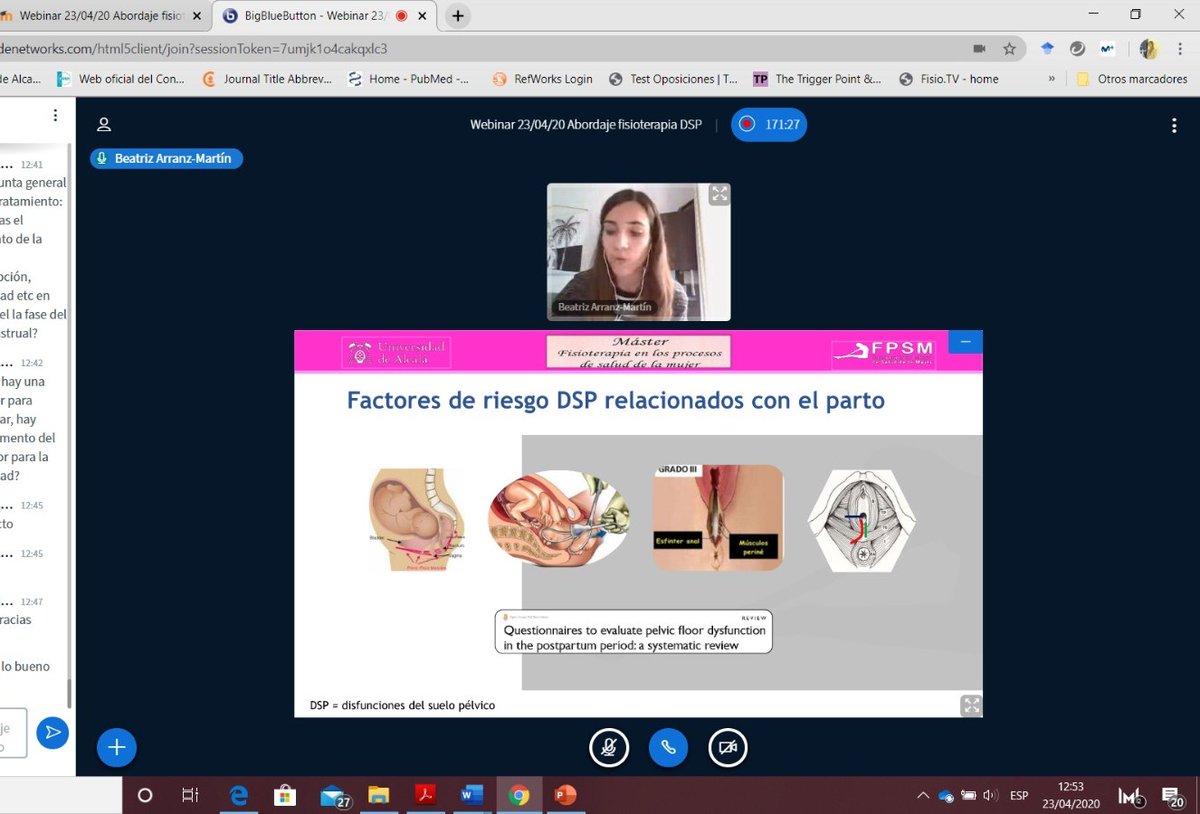This screenshot has width=1200, height=814.
Task: Fullscreen the webcam video feed
Action: click(x=719, y=194)
